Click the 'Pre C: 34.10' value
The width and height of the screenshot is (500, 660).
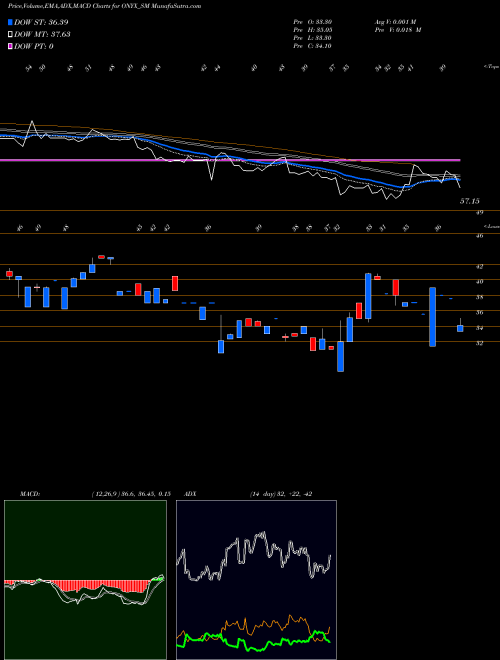pos(313,46)
